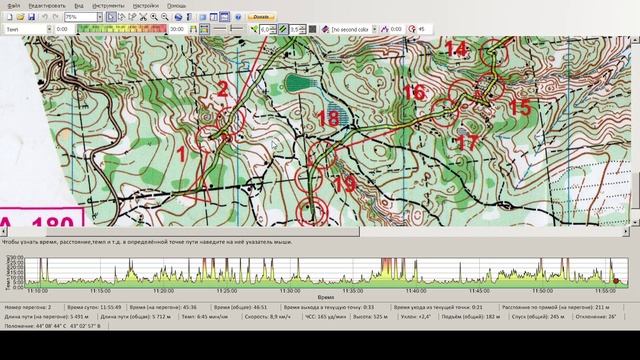Select the cut route scissors tool
640x360 pixels.
click(x=143, y=17)
